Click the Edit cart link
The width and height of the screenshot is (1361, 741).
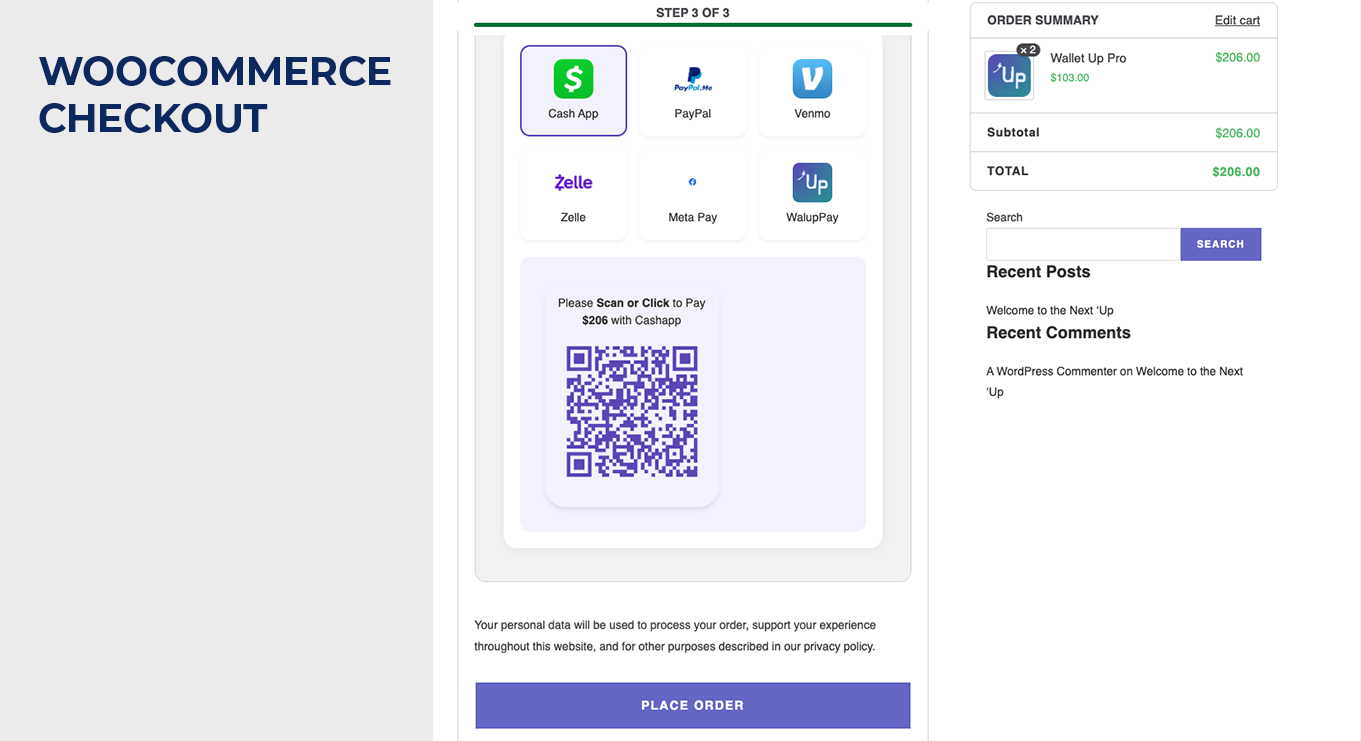tap(1237, 20)
